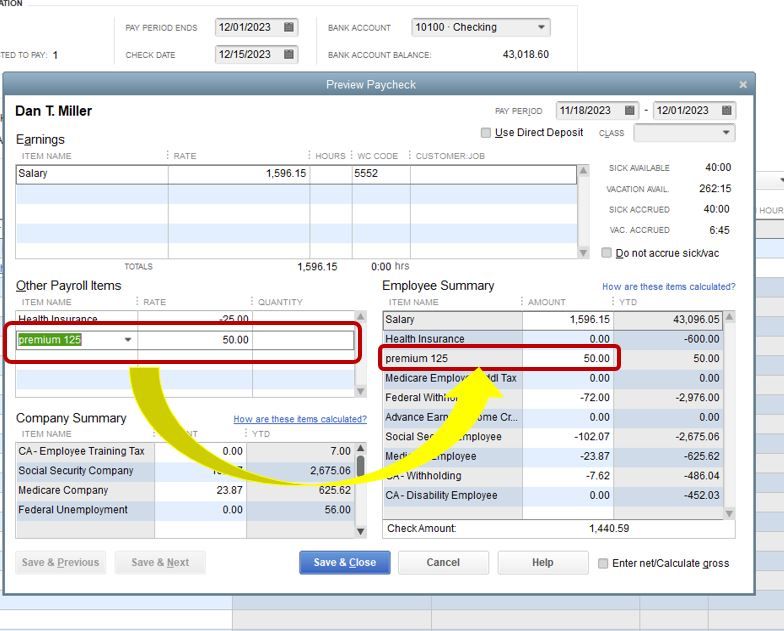
Task: Click premium 125 quantity cell
Action: pyautogui.click(x=303, y=340)
